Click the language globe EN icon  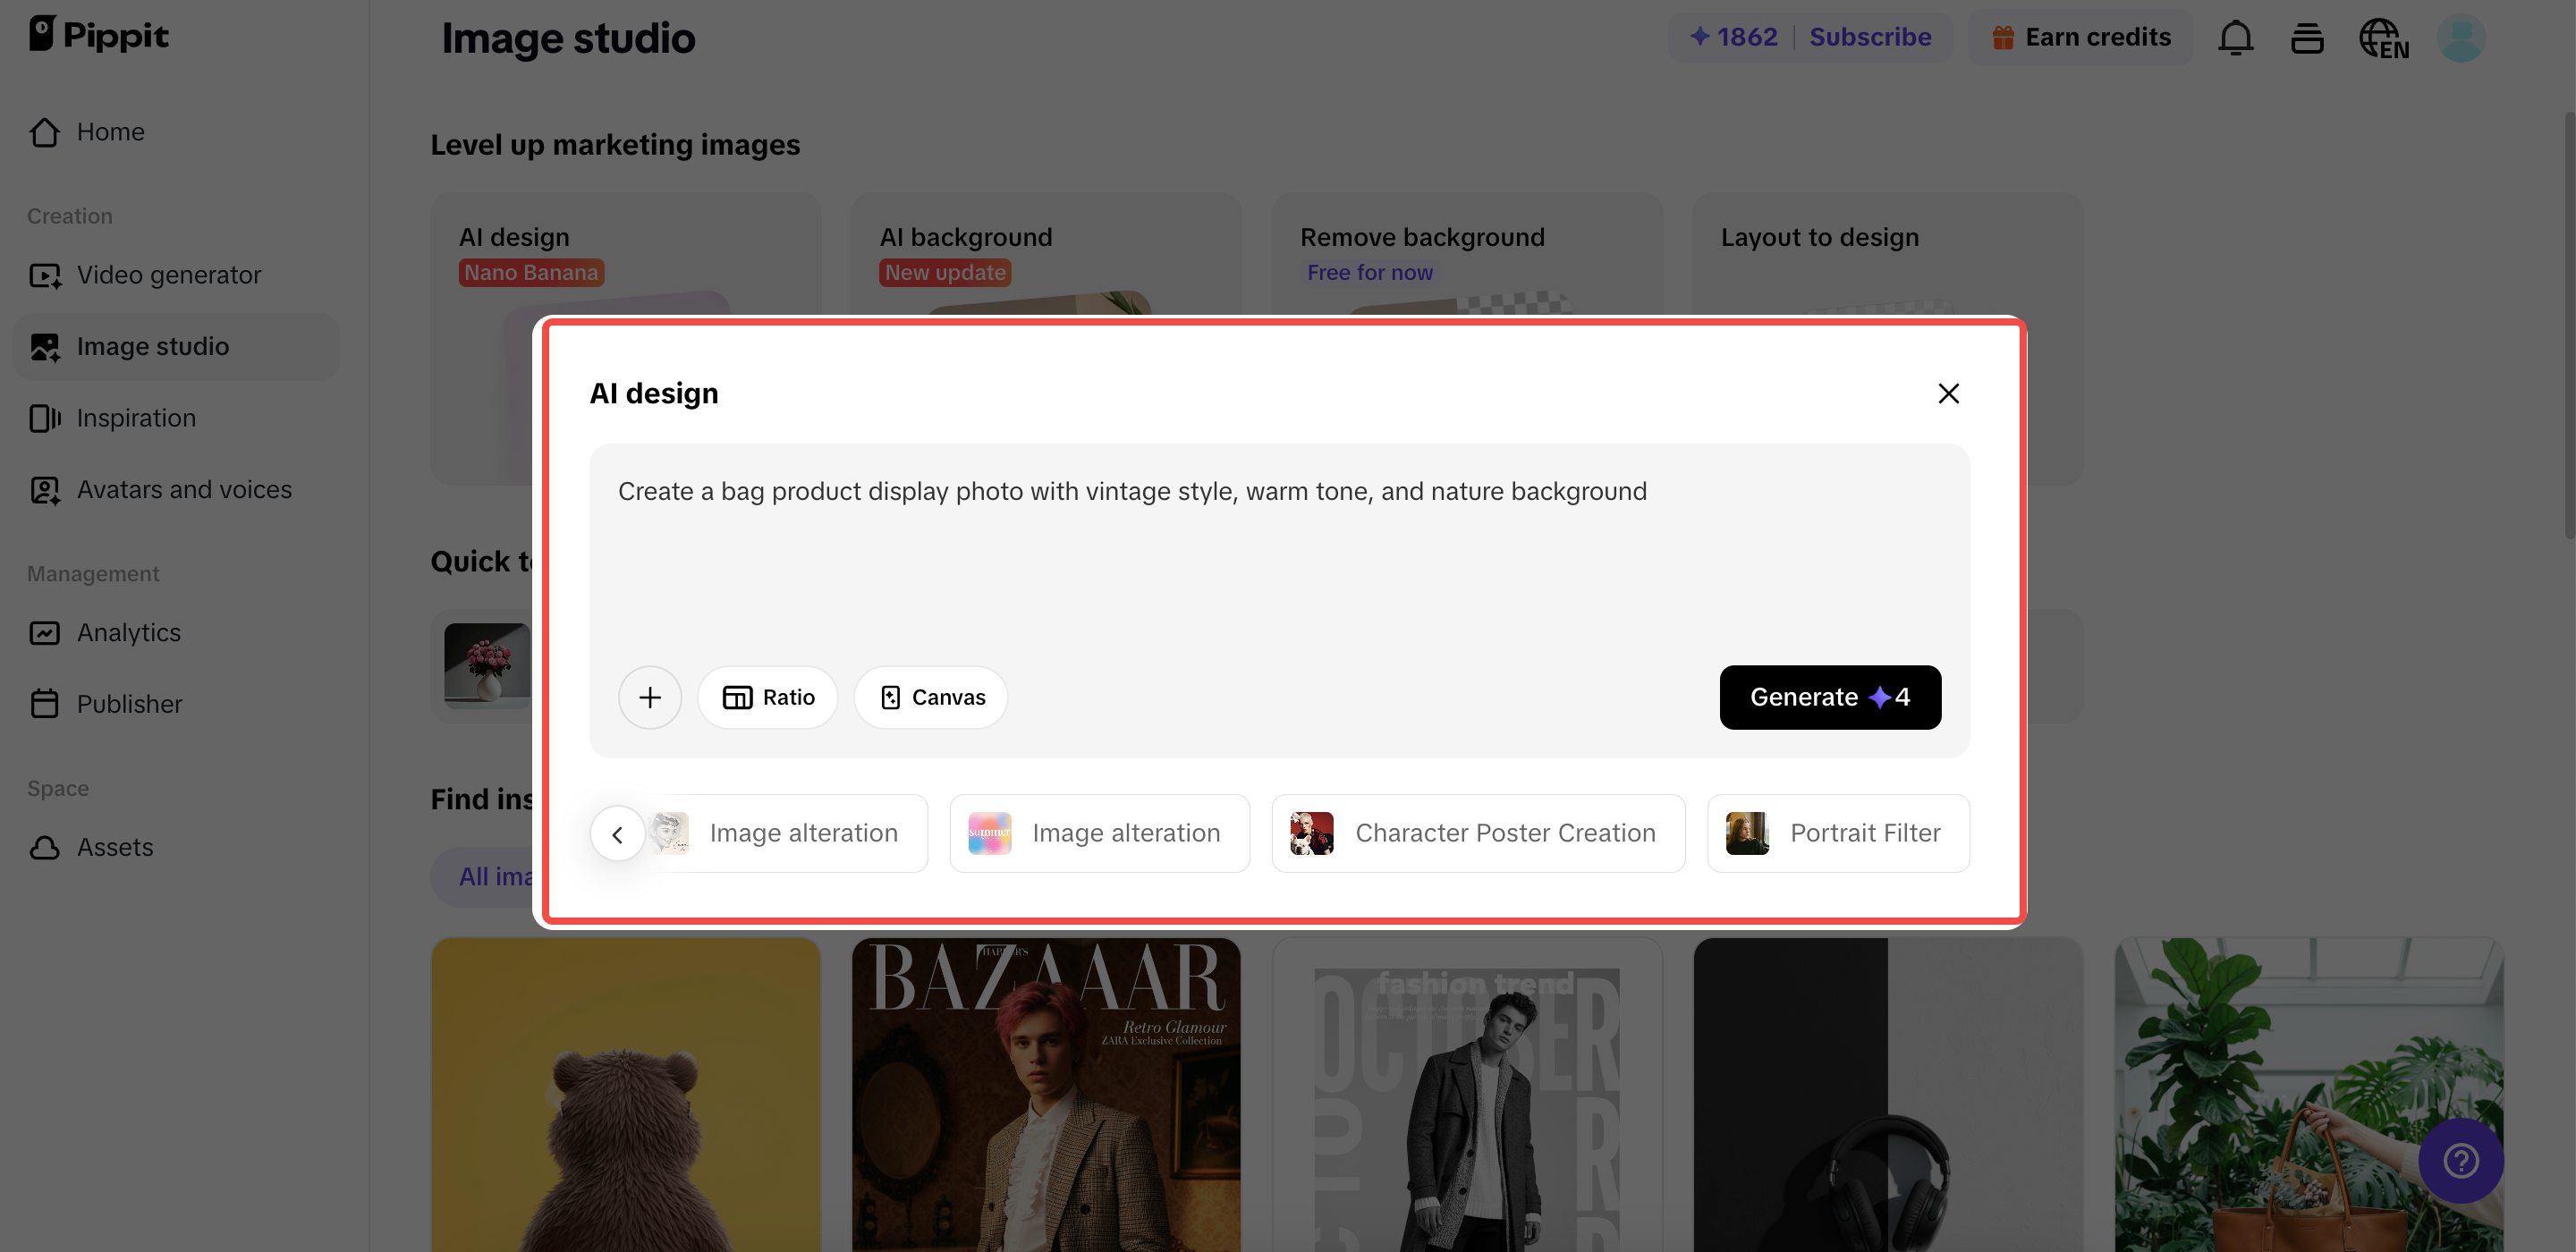click(2383, 38)
